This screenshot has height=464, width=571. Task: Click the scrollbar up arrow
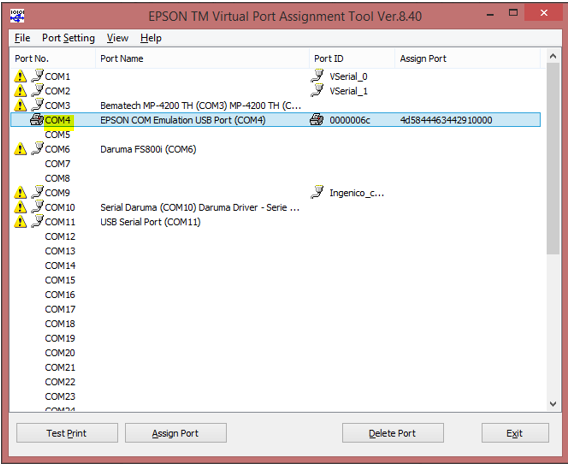click(x=553, y=56)
